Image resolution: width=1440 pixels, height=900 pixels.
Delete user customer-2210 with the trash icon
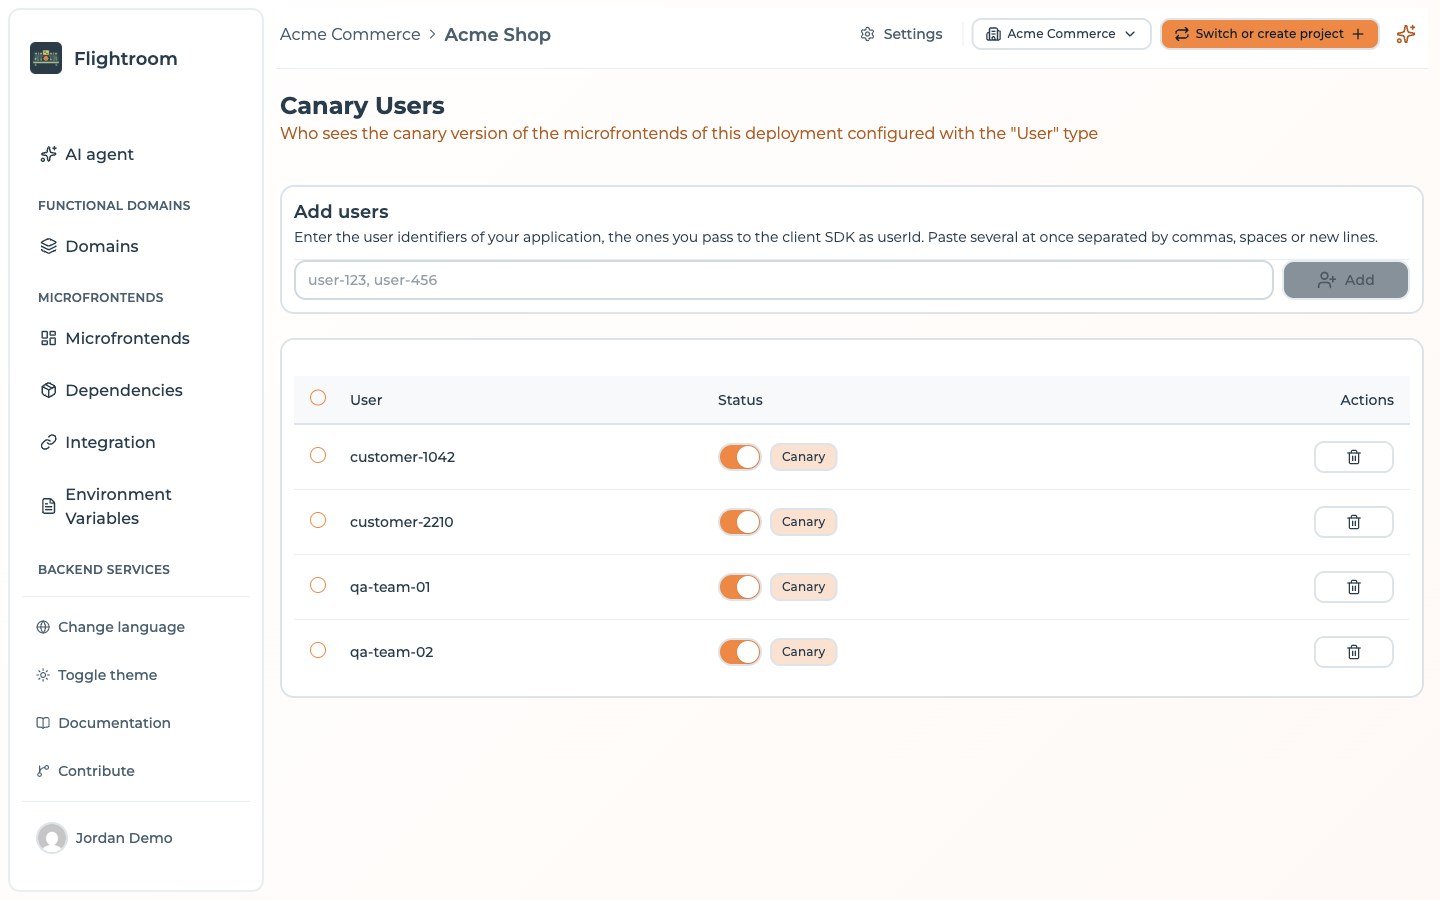click(1354, 522)
